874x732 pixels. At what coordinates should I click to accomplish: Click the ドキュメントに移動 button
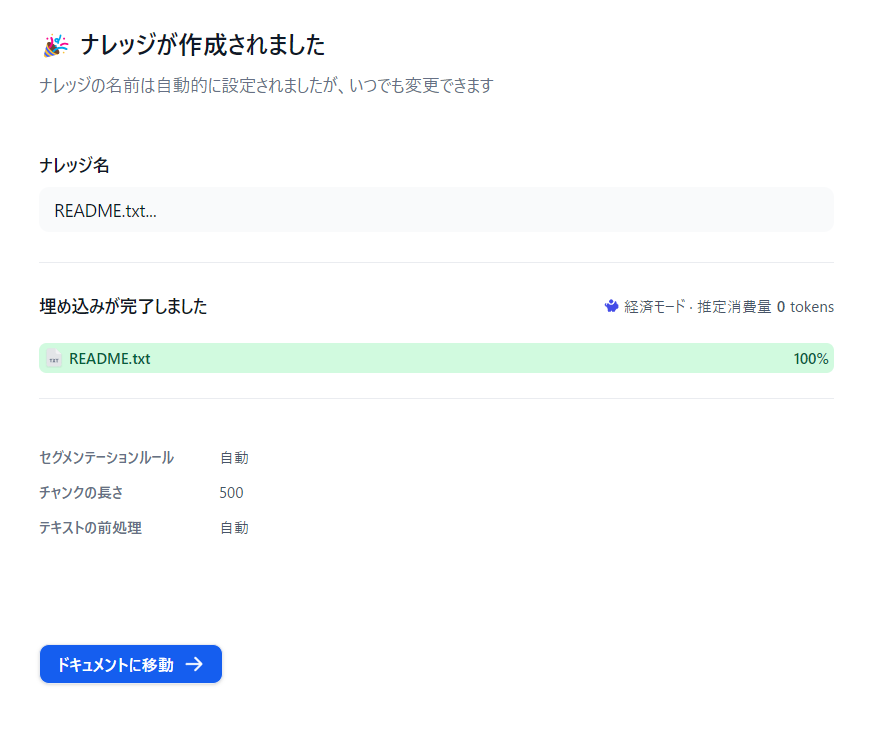pyautogui.click(x=131, y=664)
